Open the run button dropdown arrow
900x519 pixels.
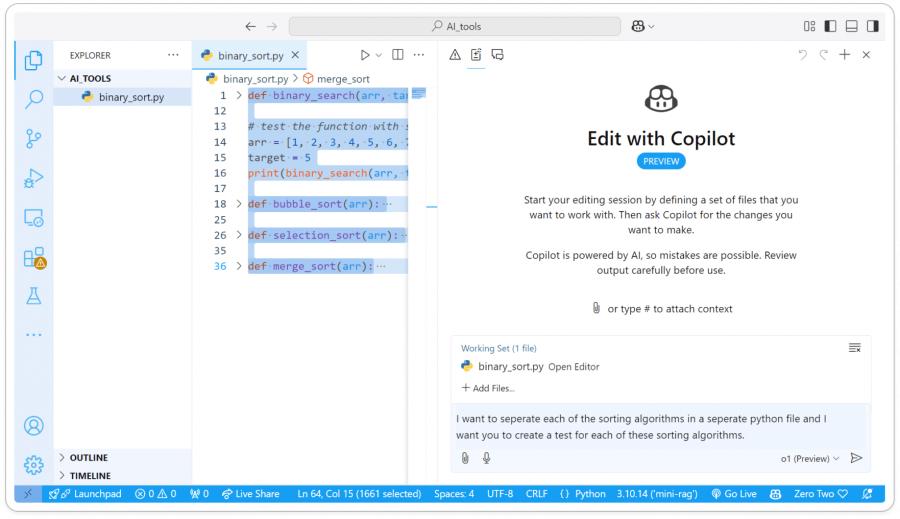coord(379,55)
